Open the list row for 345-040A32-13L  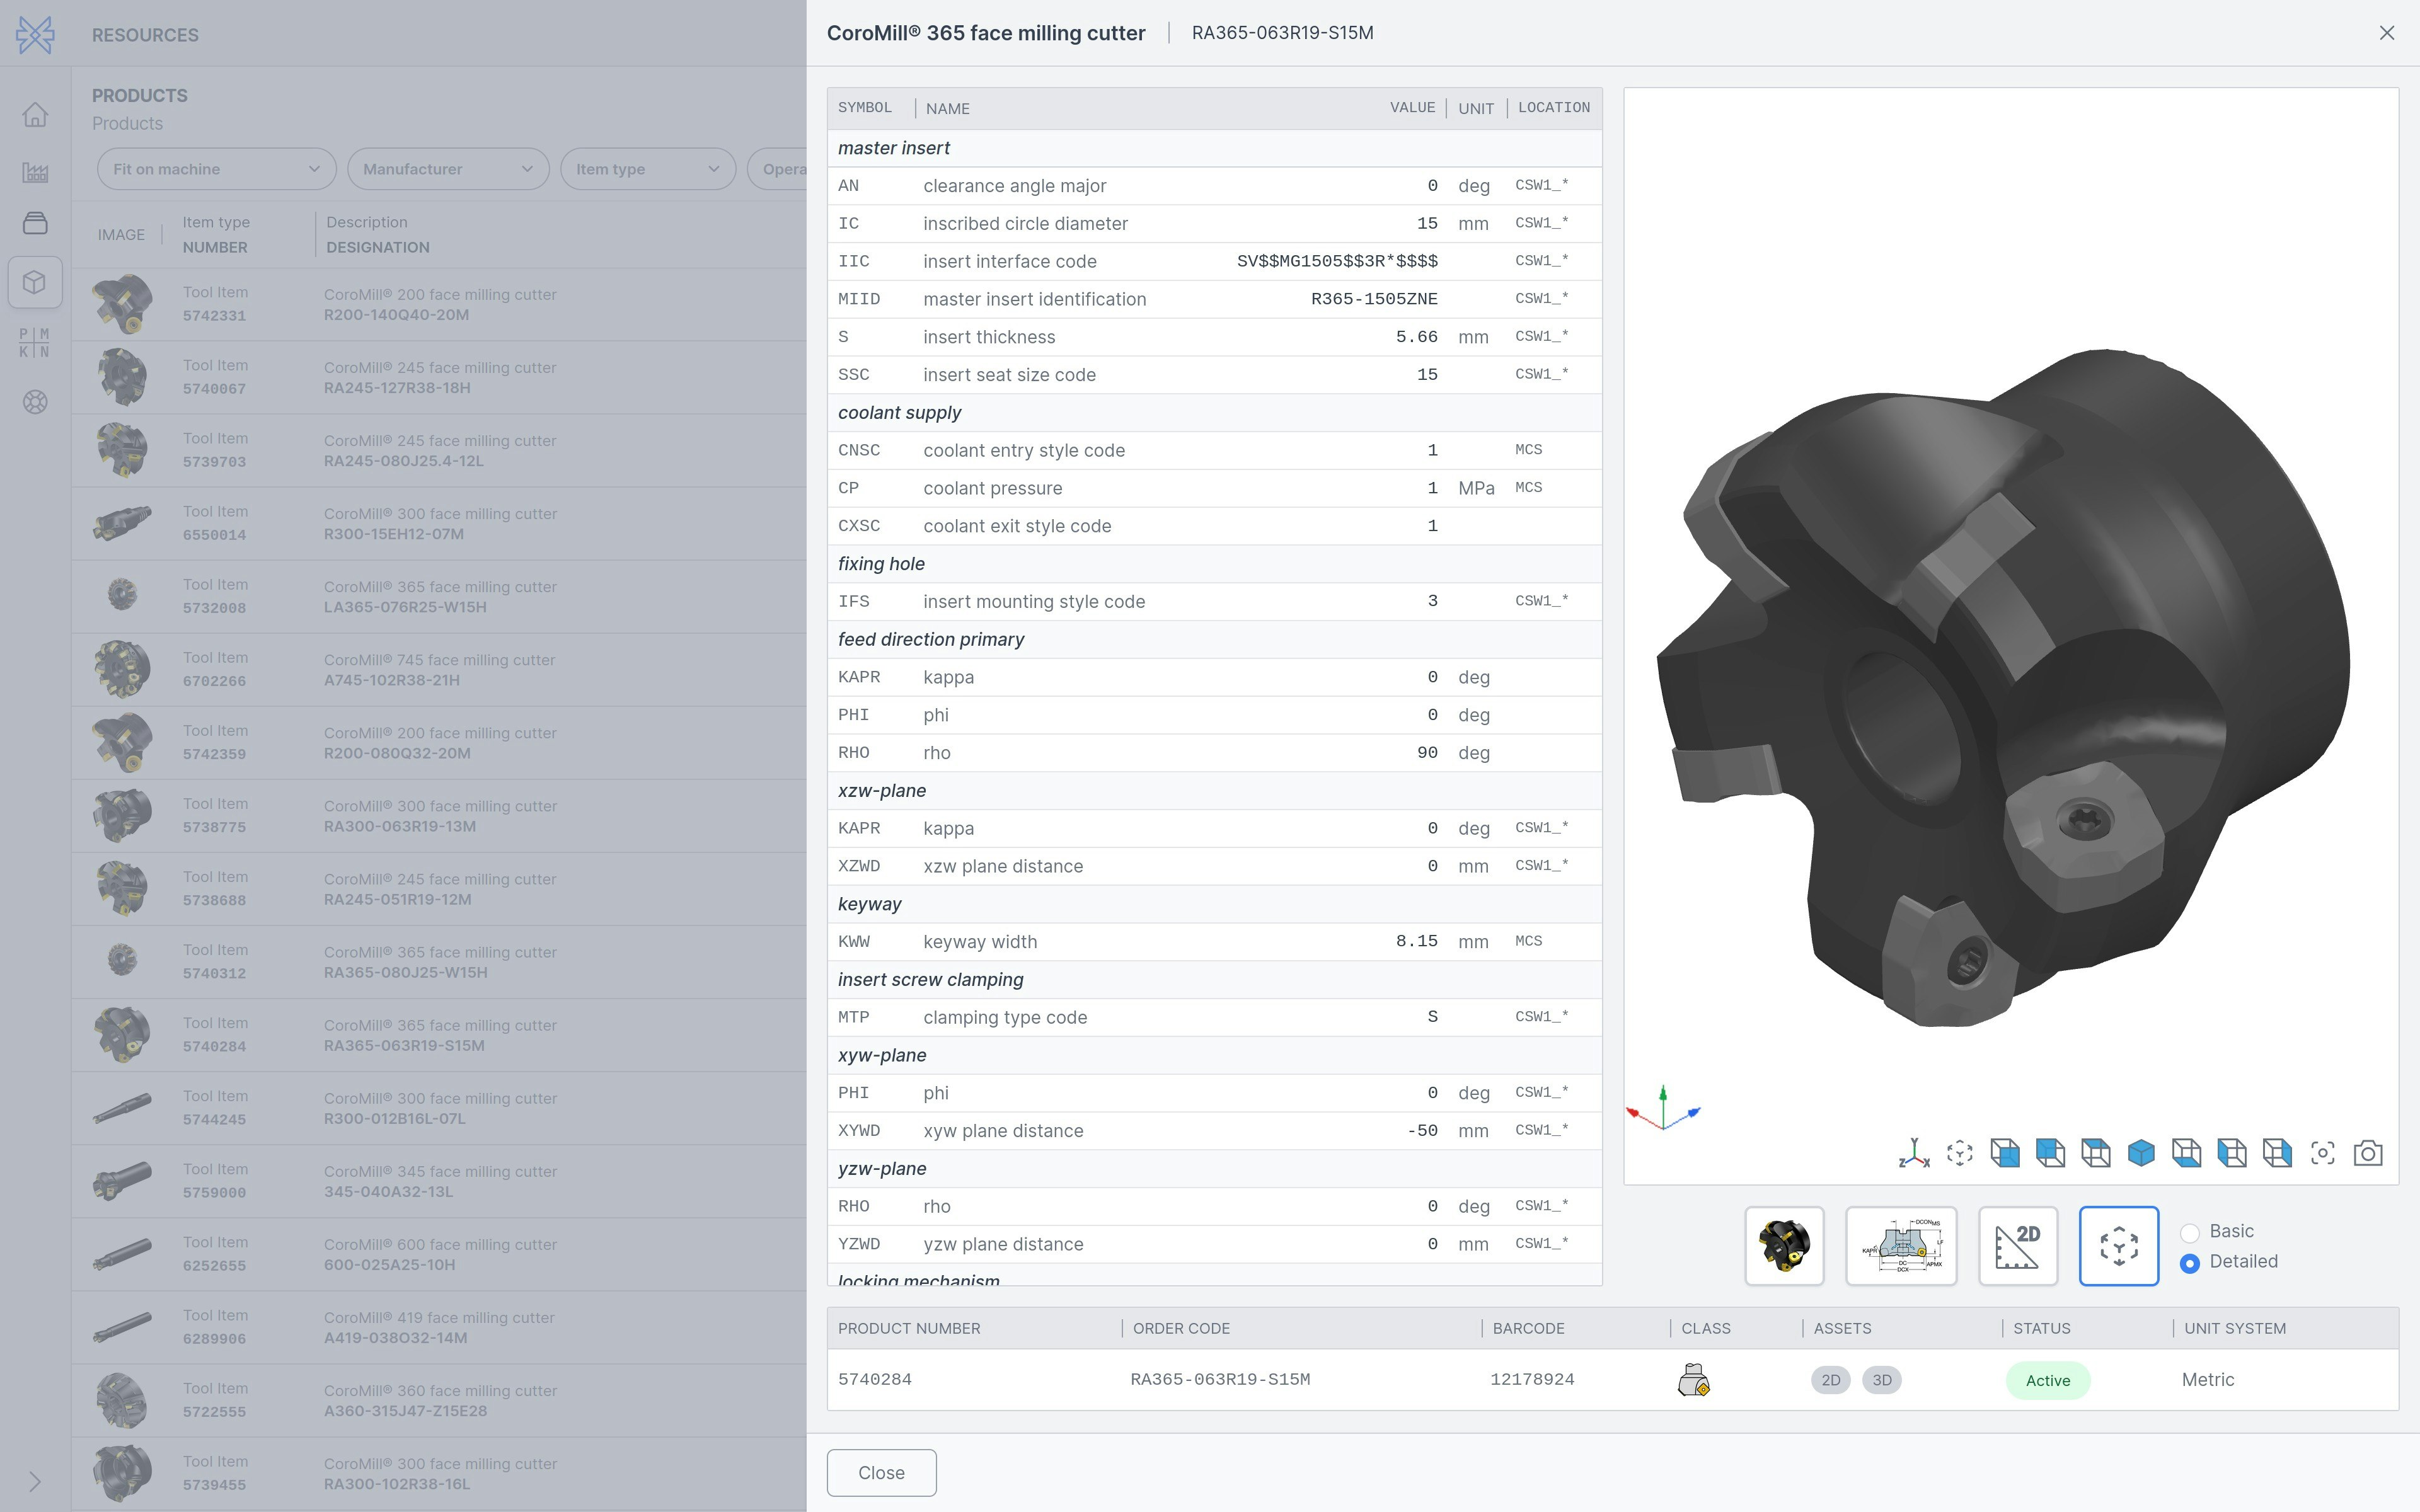pyautogui.click(x=439, y=1182)
